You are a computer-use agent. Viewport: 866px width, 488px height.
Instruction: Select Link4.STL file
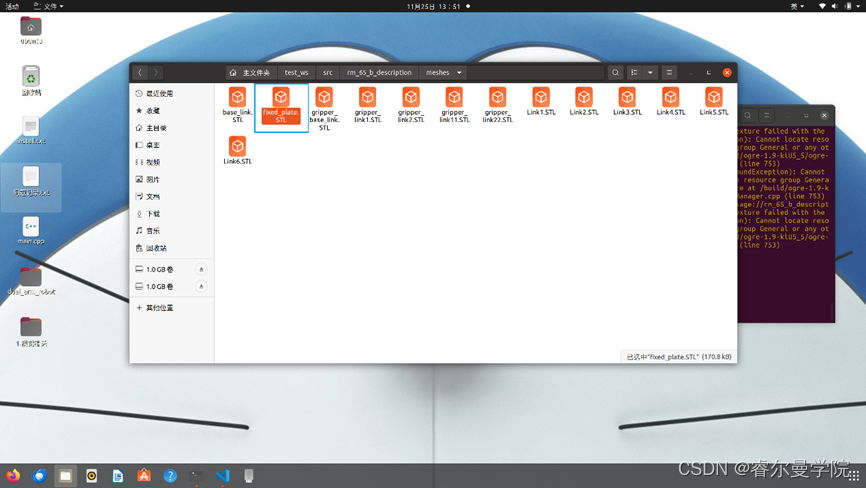pyautogui.click(x=670, y=101)
